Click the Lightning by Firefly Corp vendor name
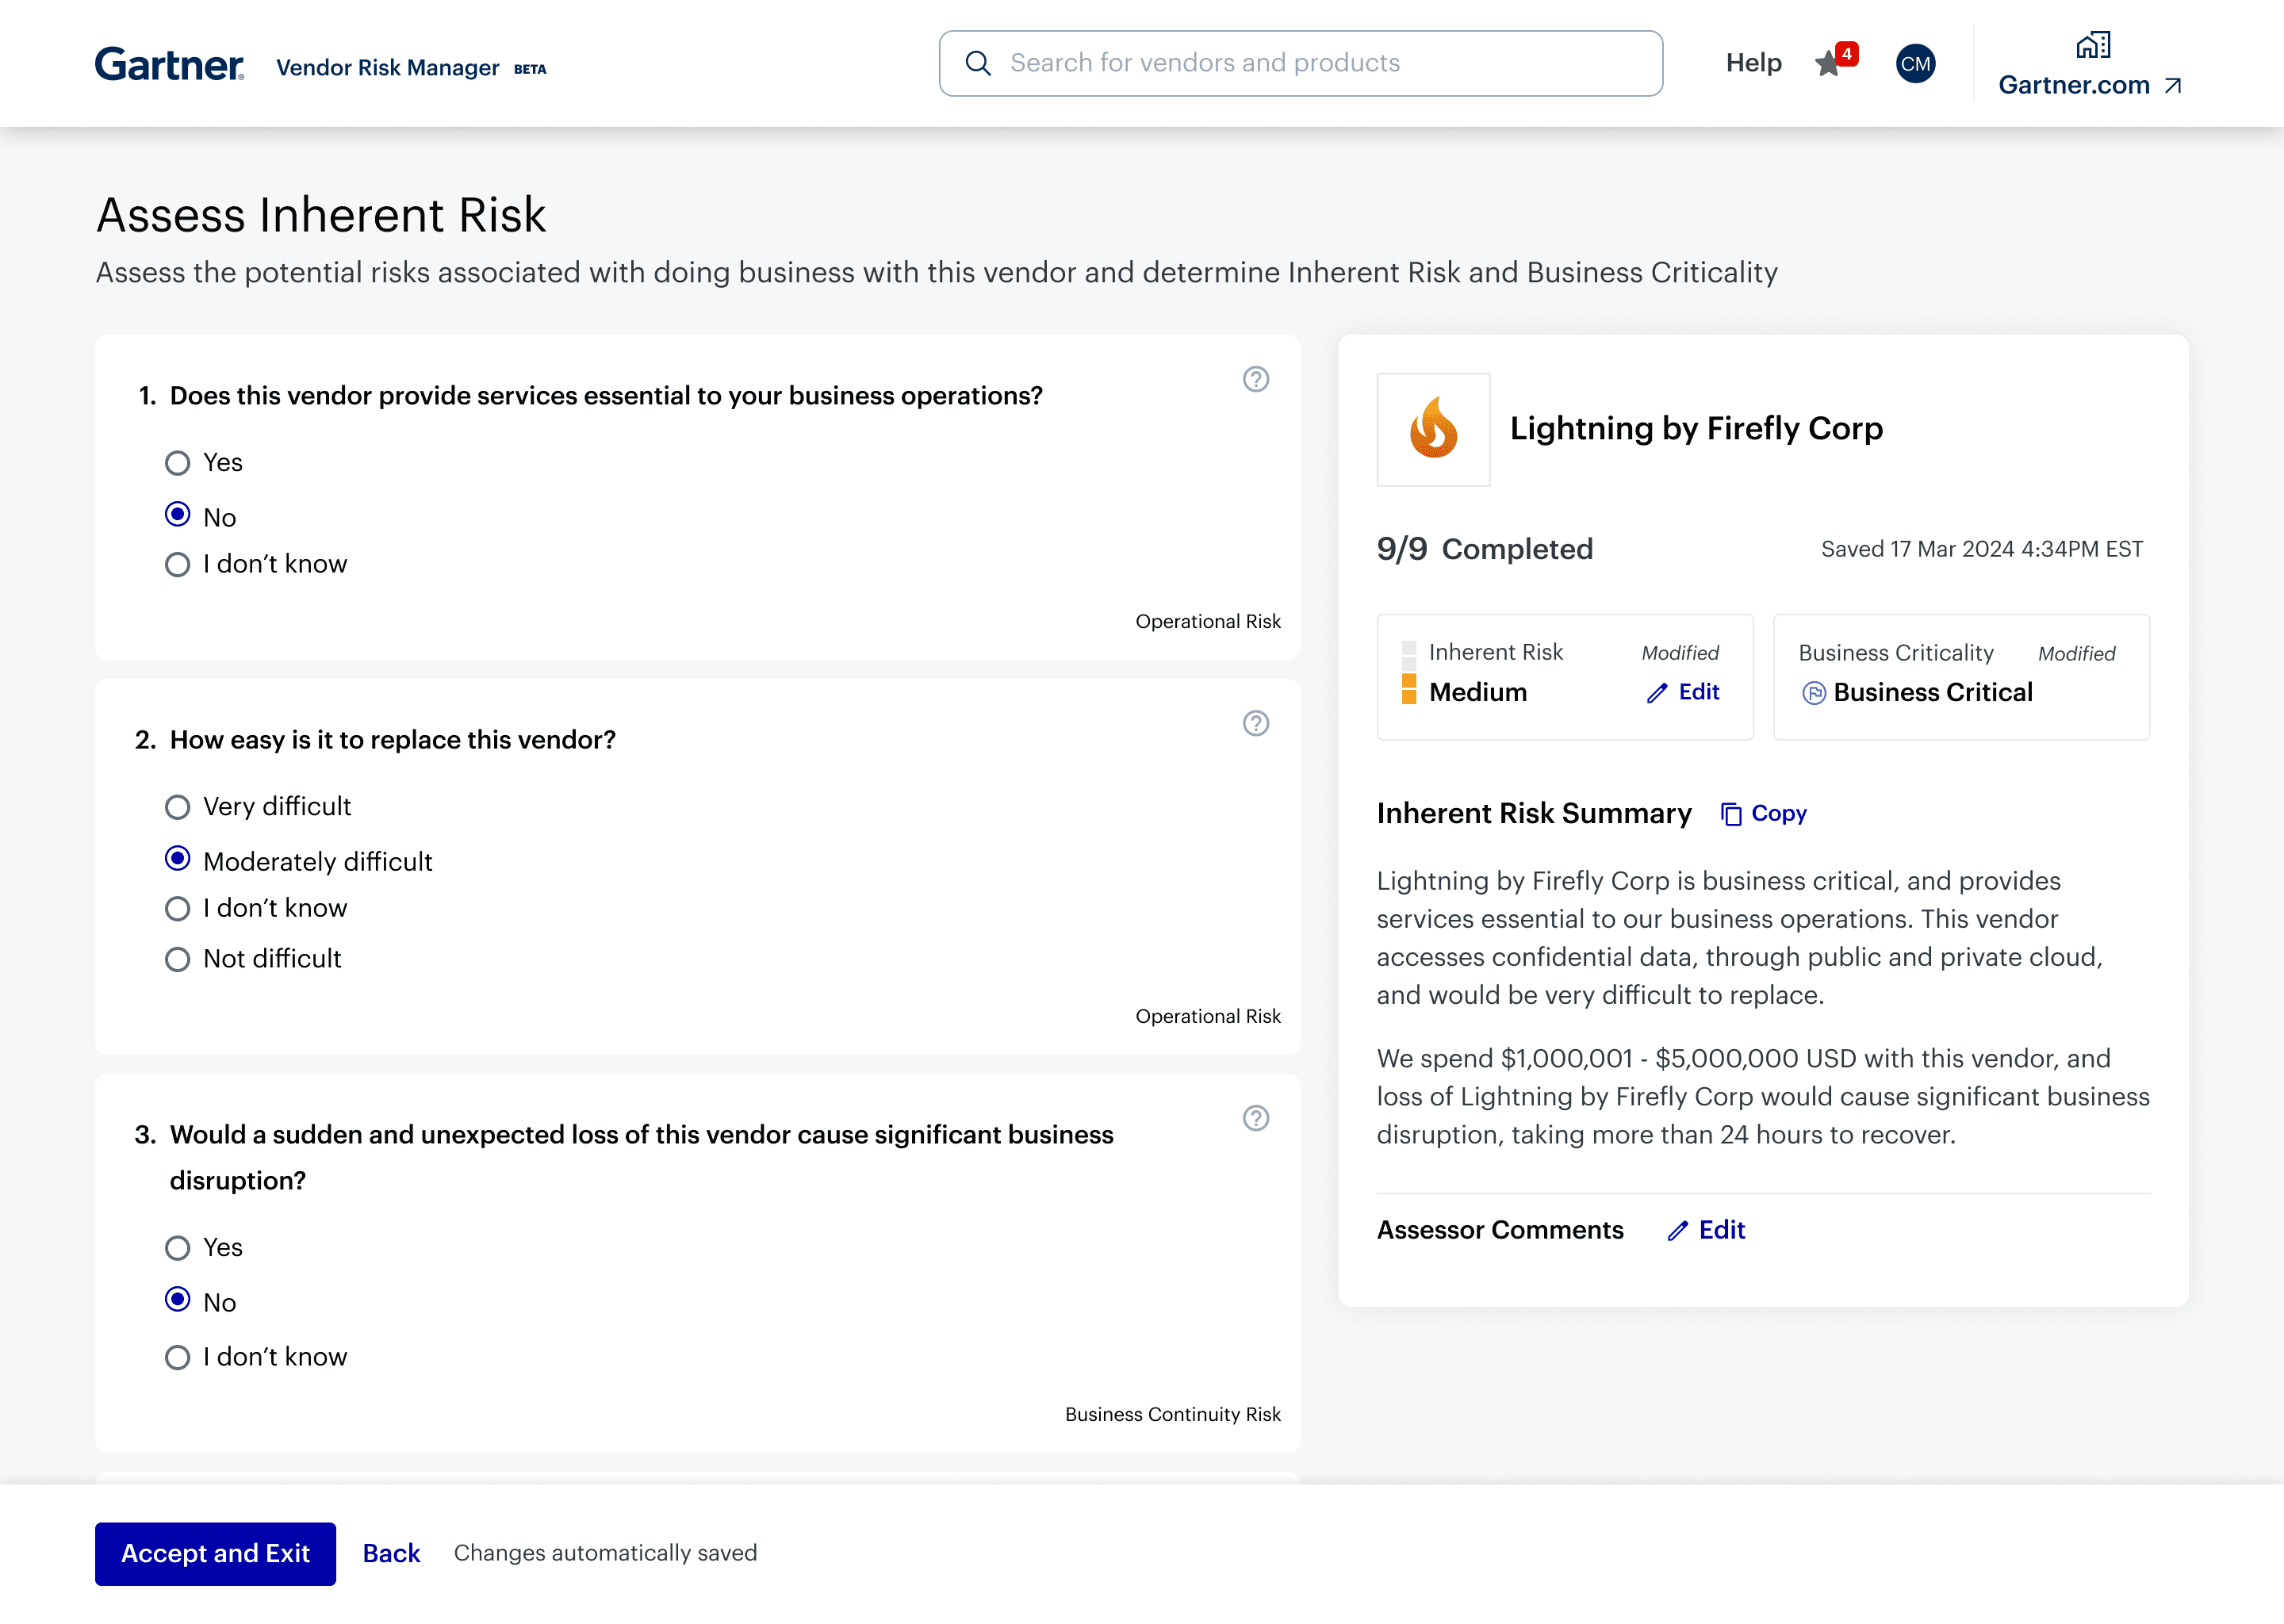 point(1696,428)
